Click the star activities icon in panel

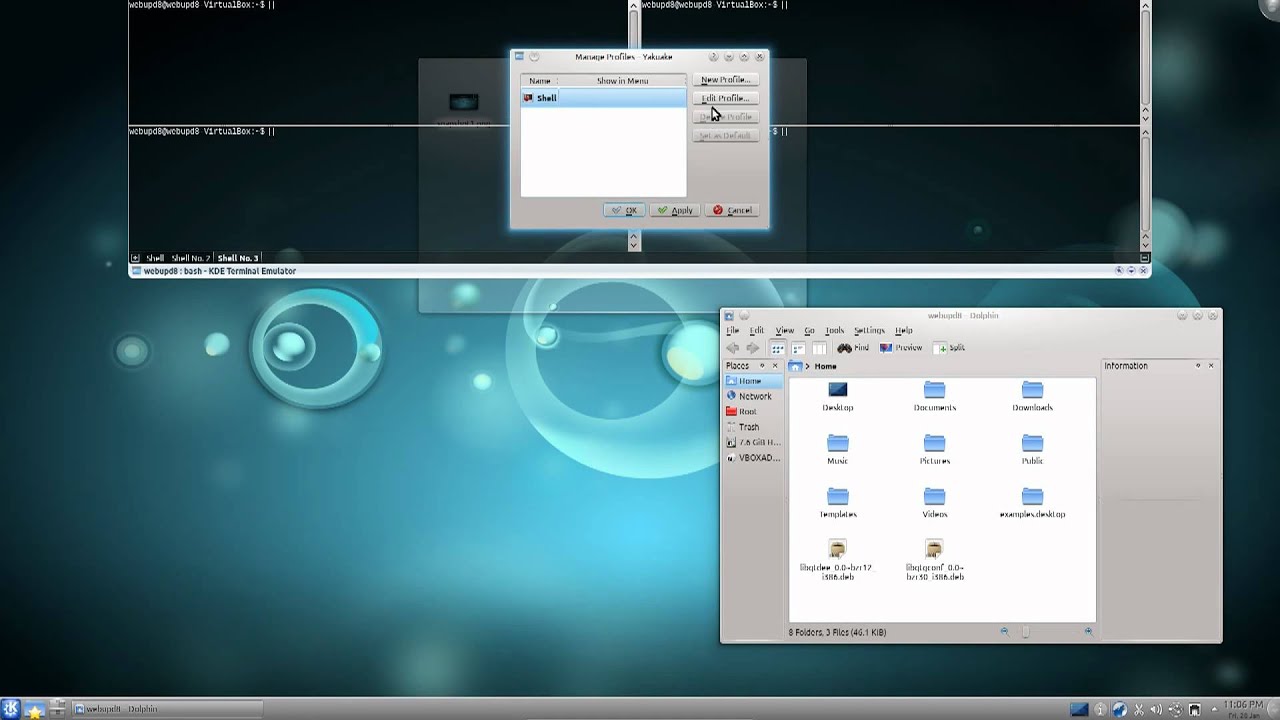35,710
